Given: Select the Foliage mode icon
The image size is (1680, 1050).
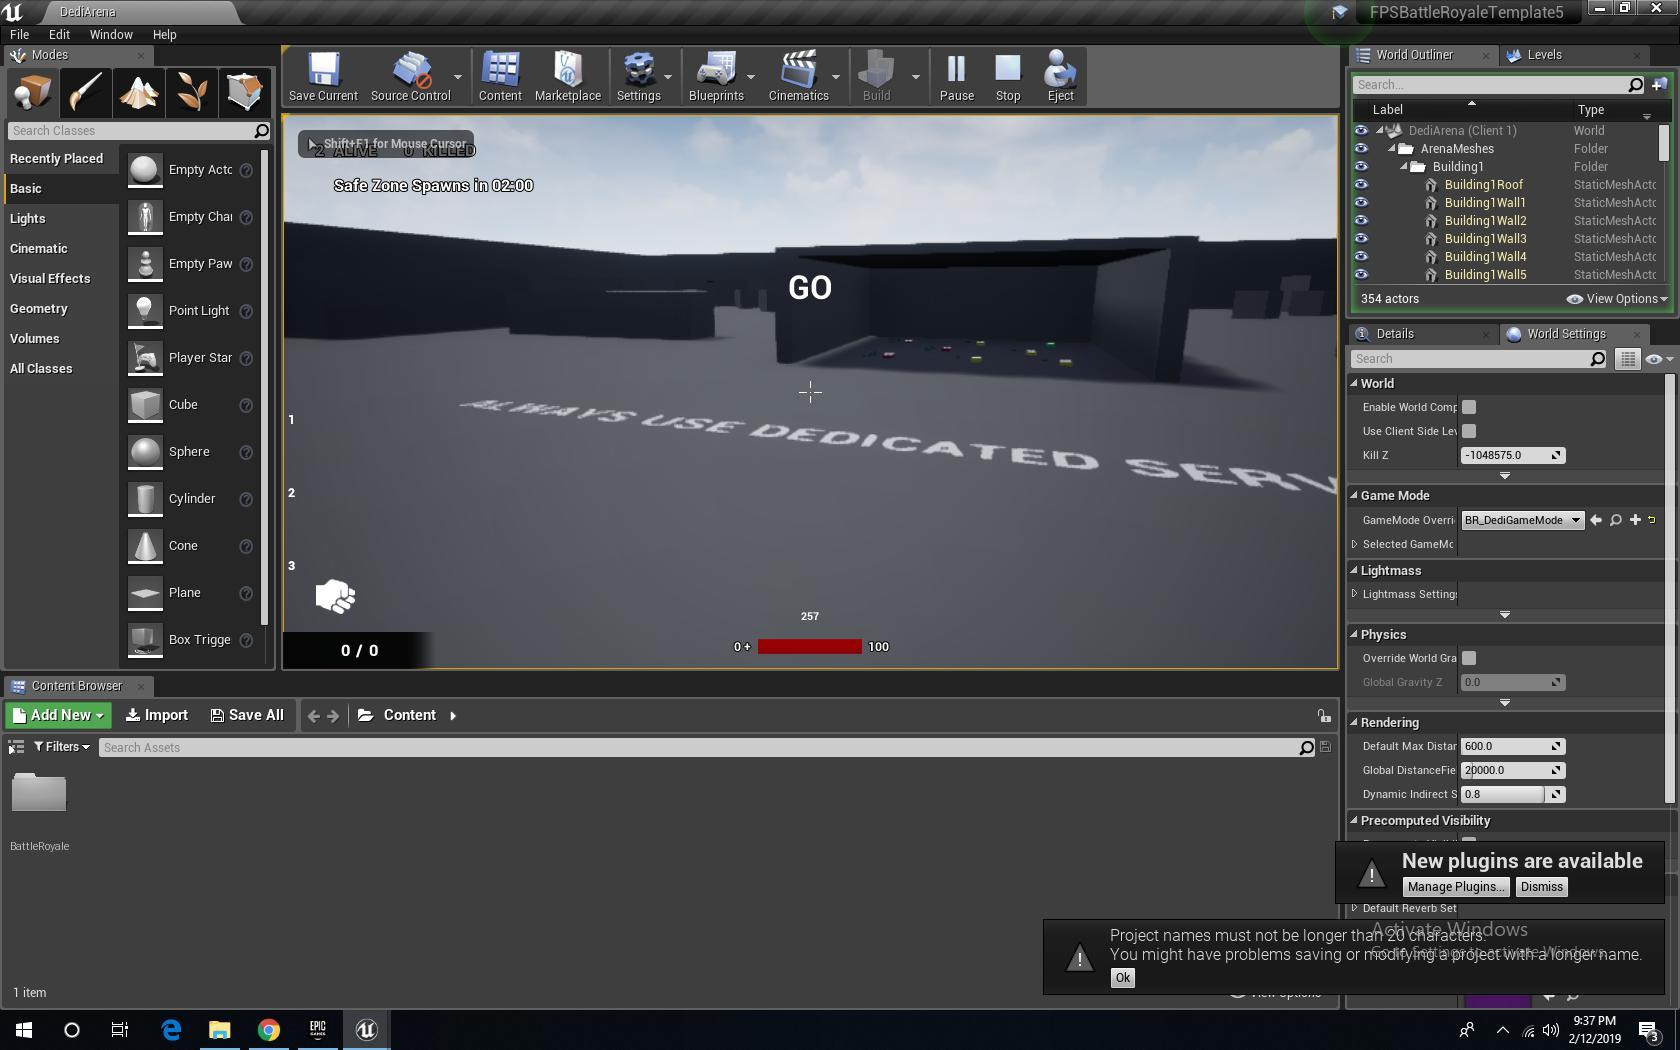Looking at the screenshot, I should pos(191,92).
